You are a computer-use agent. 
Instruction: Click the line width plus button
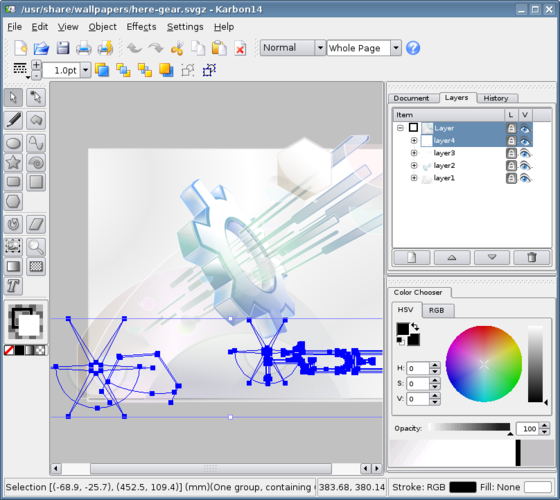coord(36,65)
